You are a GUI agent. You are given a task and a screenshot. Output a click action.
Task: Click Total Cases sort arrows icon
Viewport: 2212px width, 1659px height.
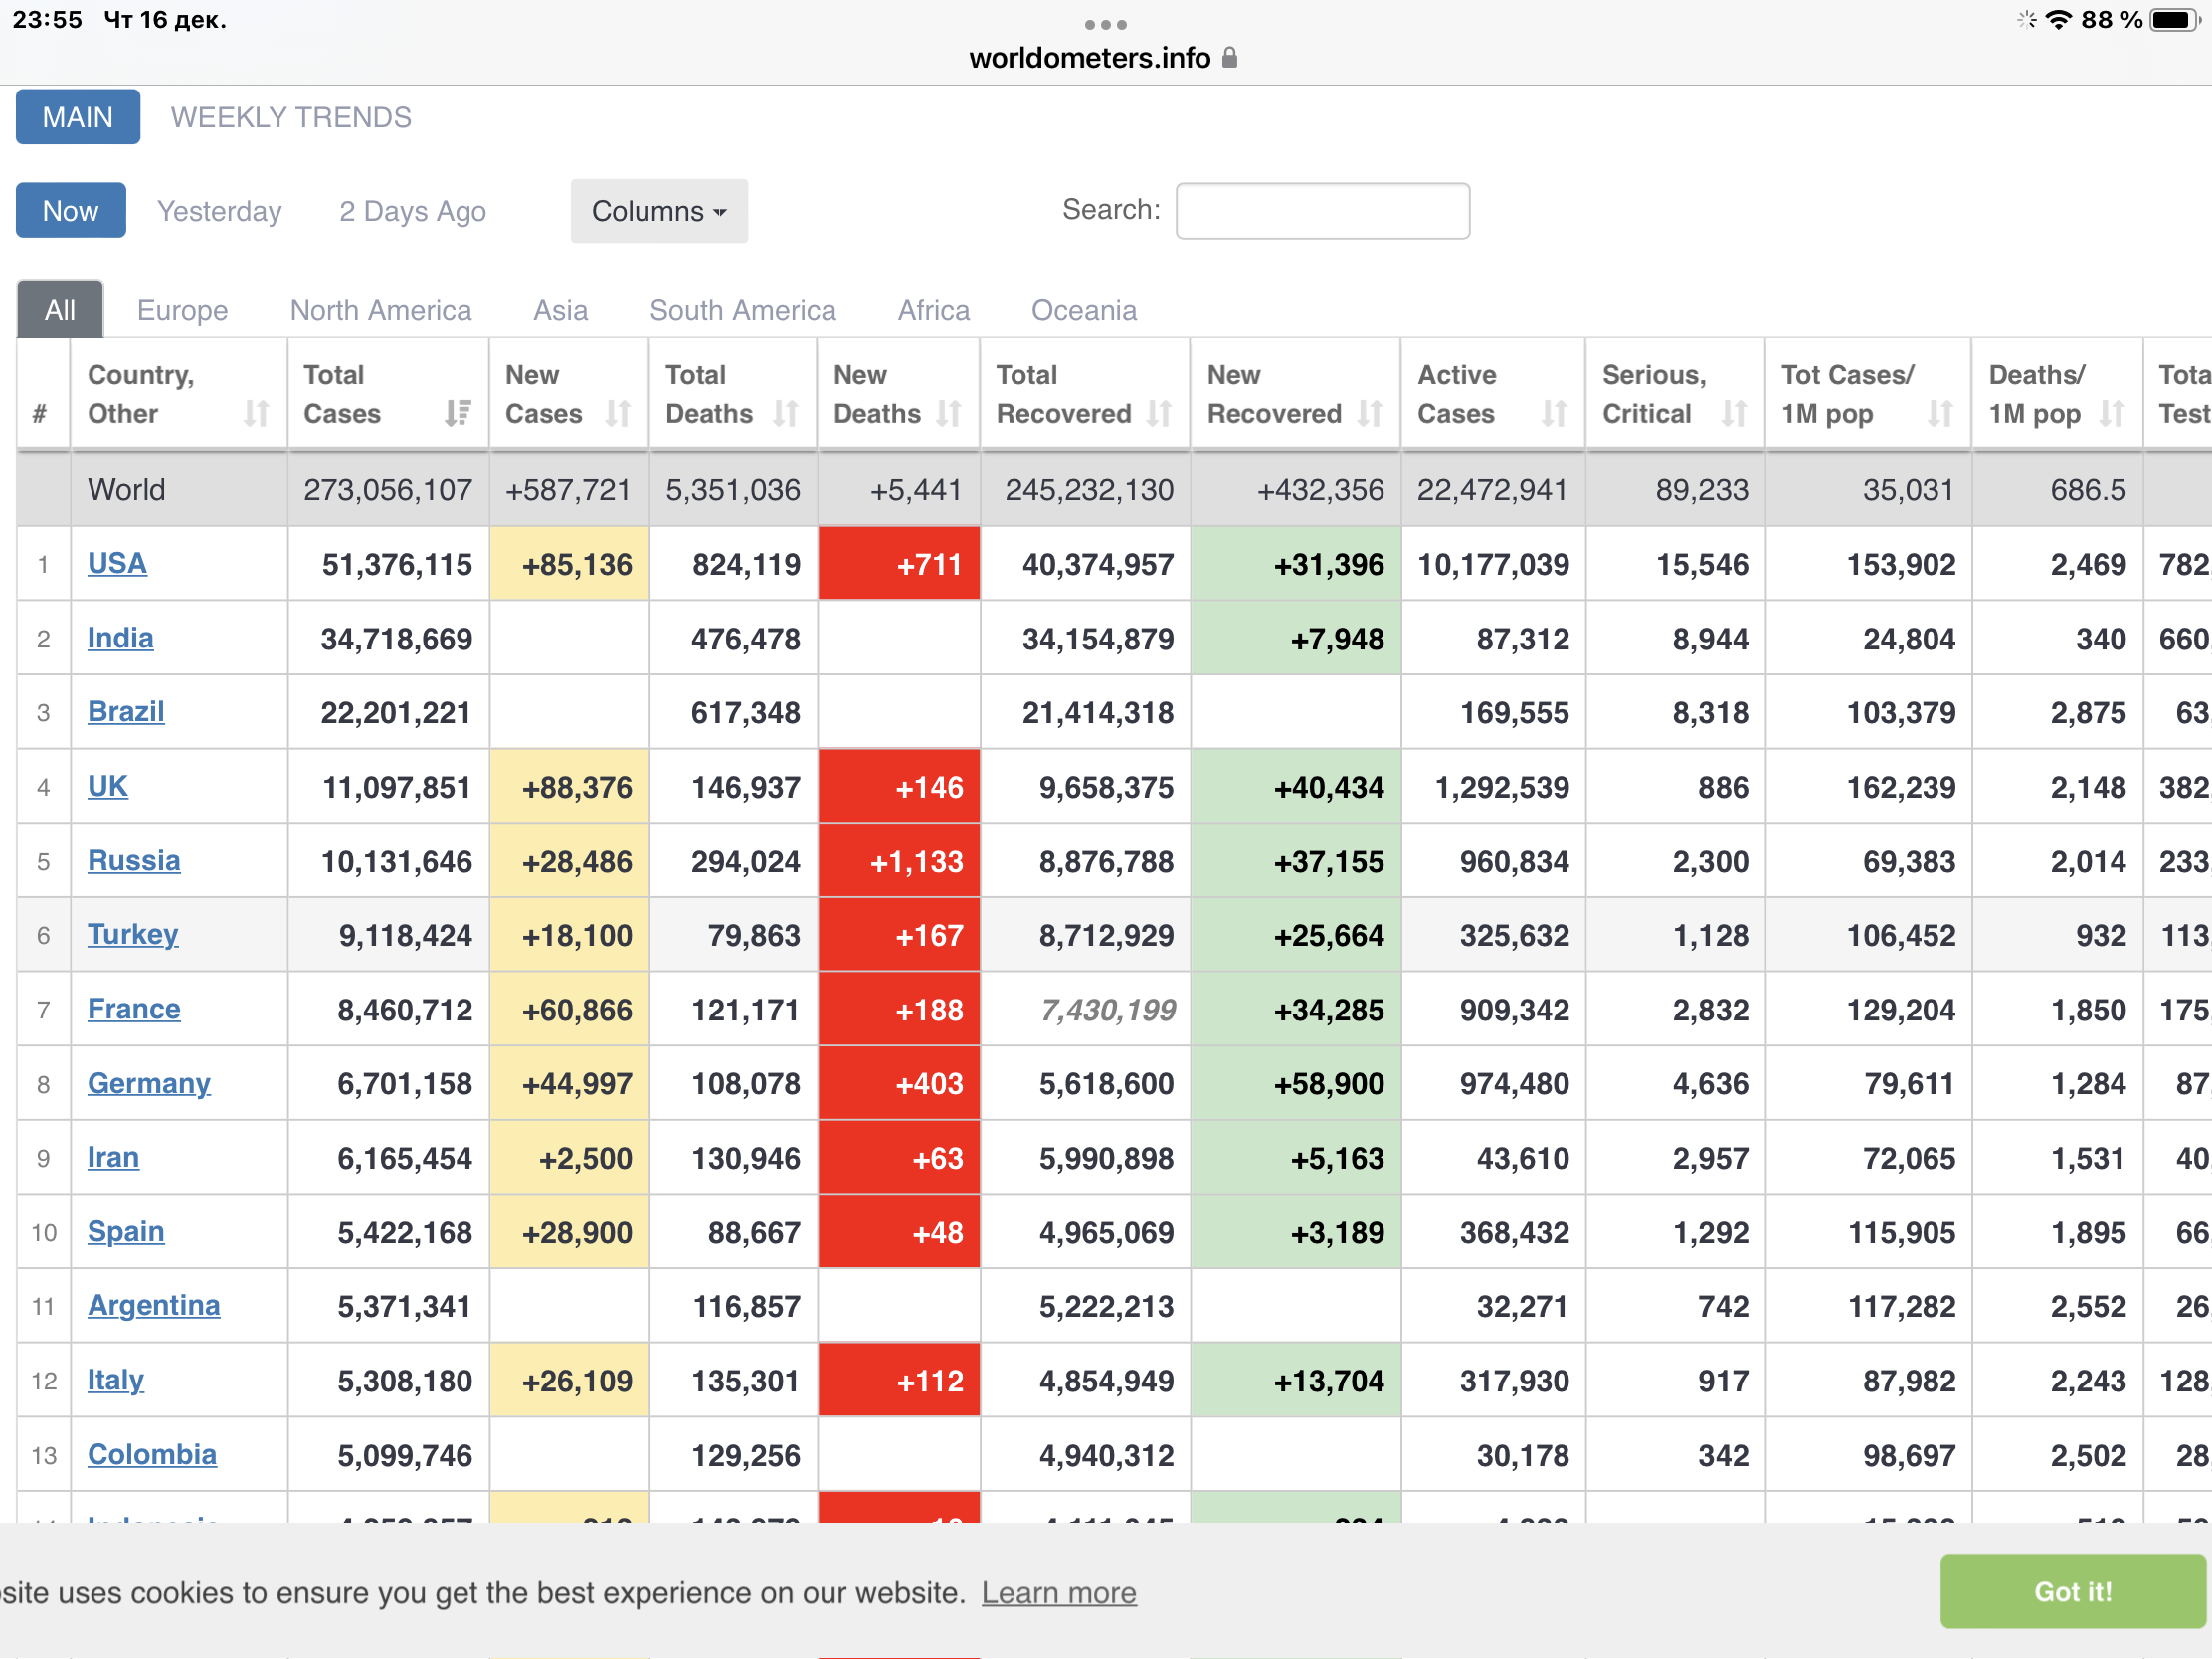tap(458, 413)
